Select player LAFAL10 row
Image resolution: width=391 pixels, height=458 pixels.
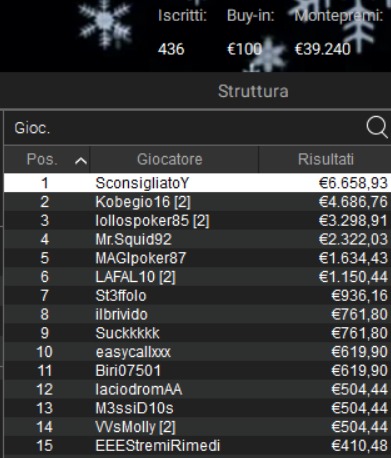pos(197,276)
